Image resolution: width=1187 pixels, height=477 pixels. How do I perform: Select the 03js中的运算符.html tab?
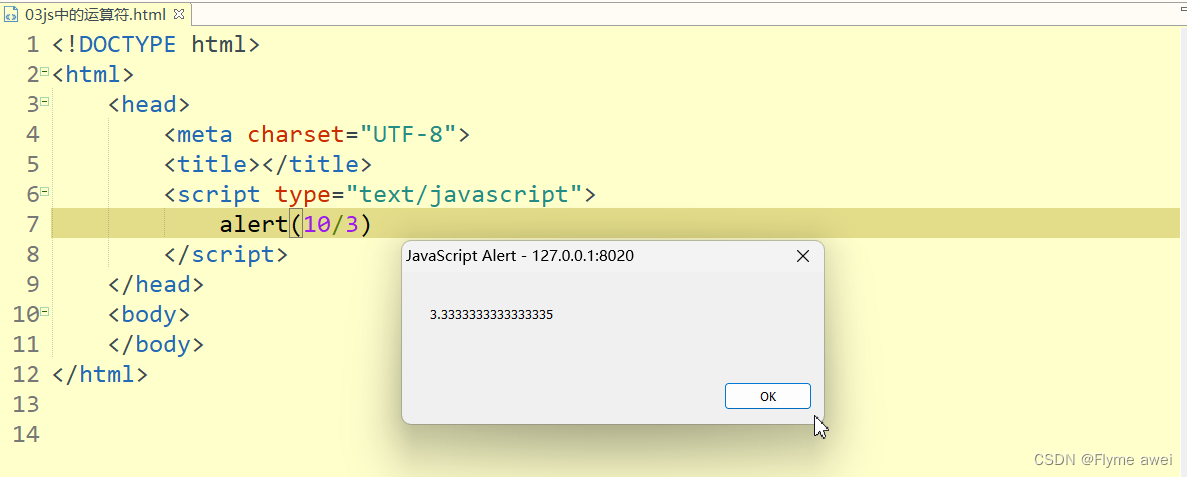coord(95,15)
